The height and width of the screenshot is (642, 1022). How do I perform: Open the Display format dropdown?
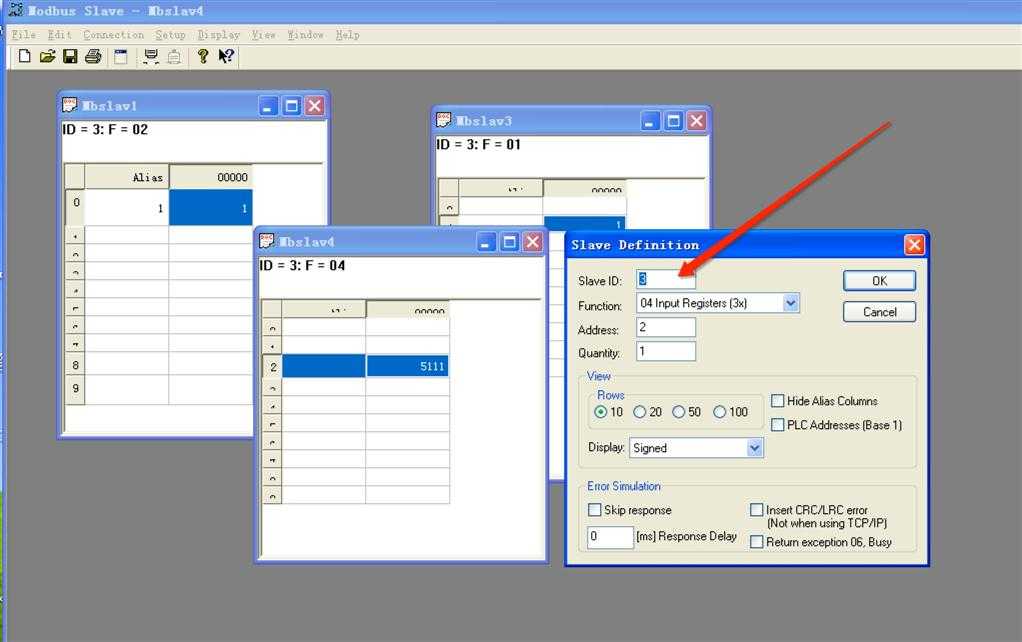coord(754,448)
